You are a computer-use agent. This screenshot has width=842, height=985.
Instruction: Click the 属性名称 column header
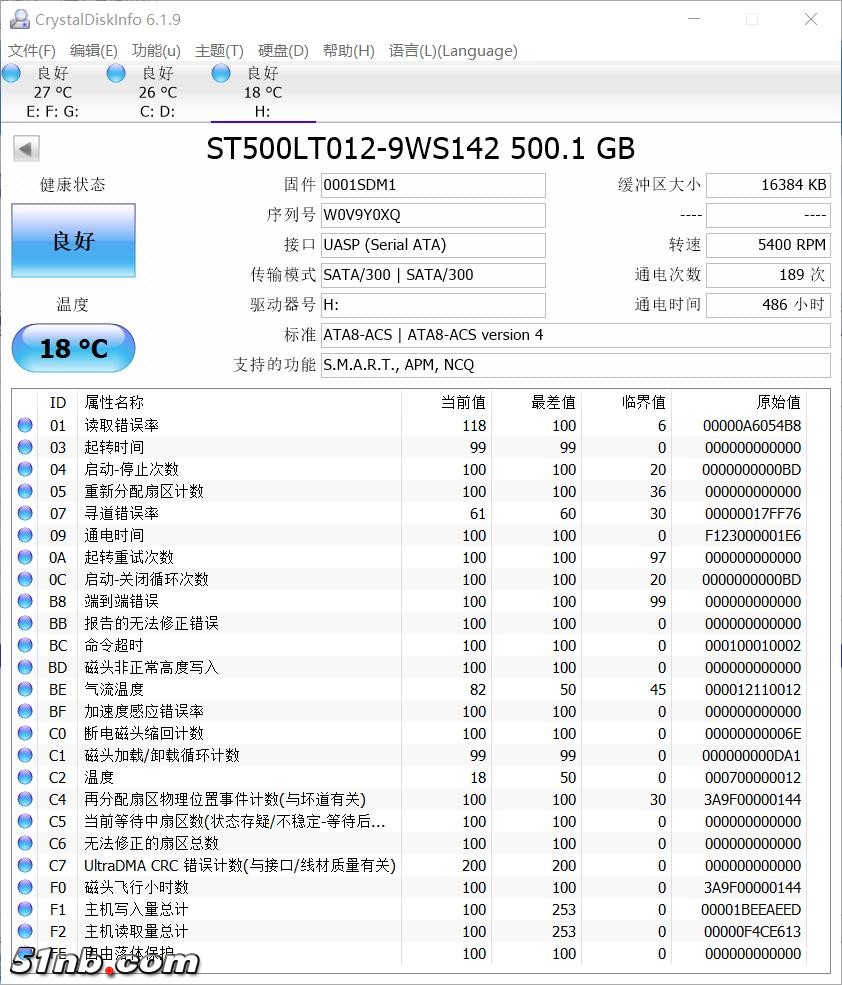[114, 403]
